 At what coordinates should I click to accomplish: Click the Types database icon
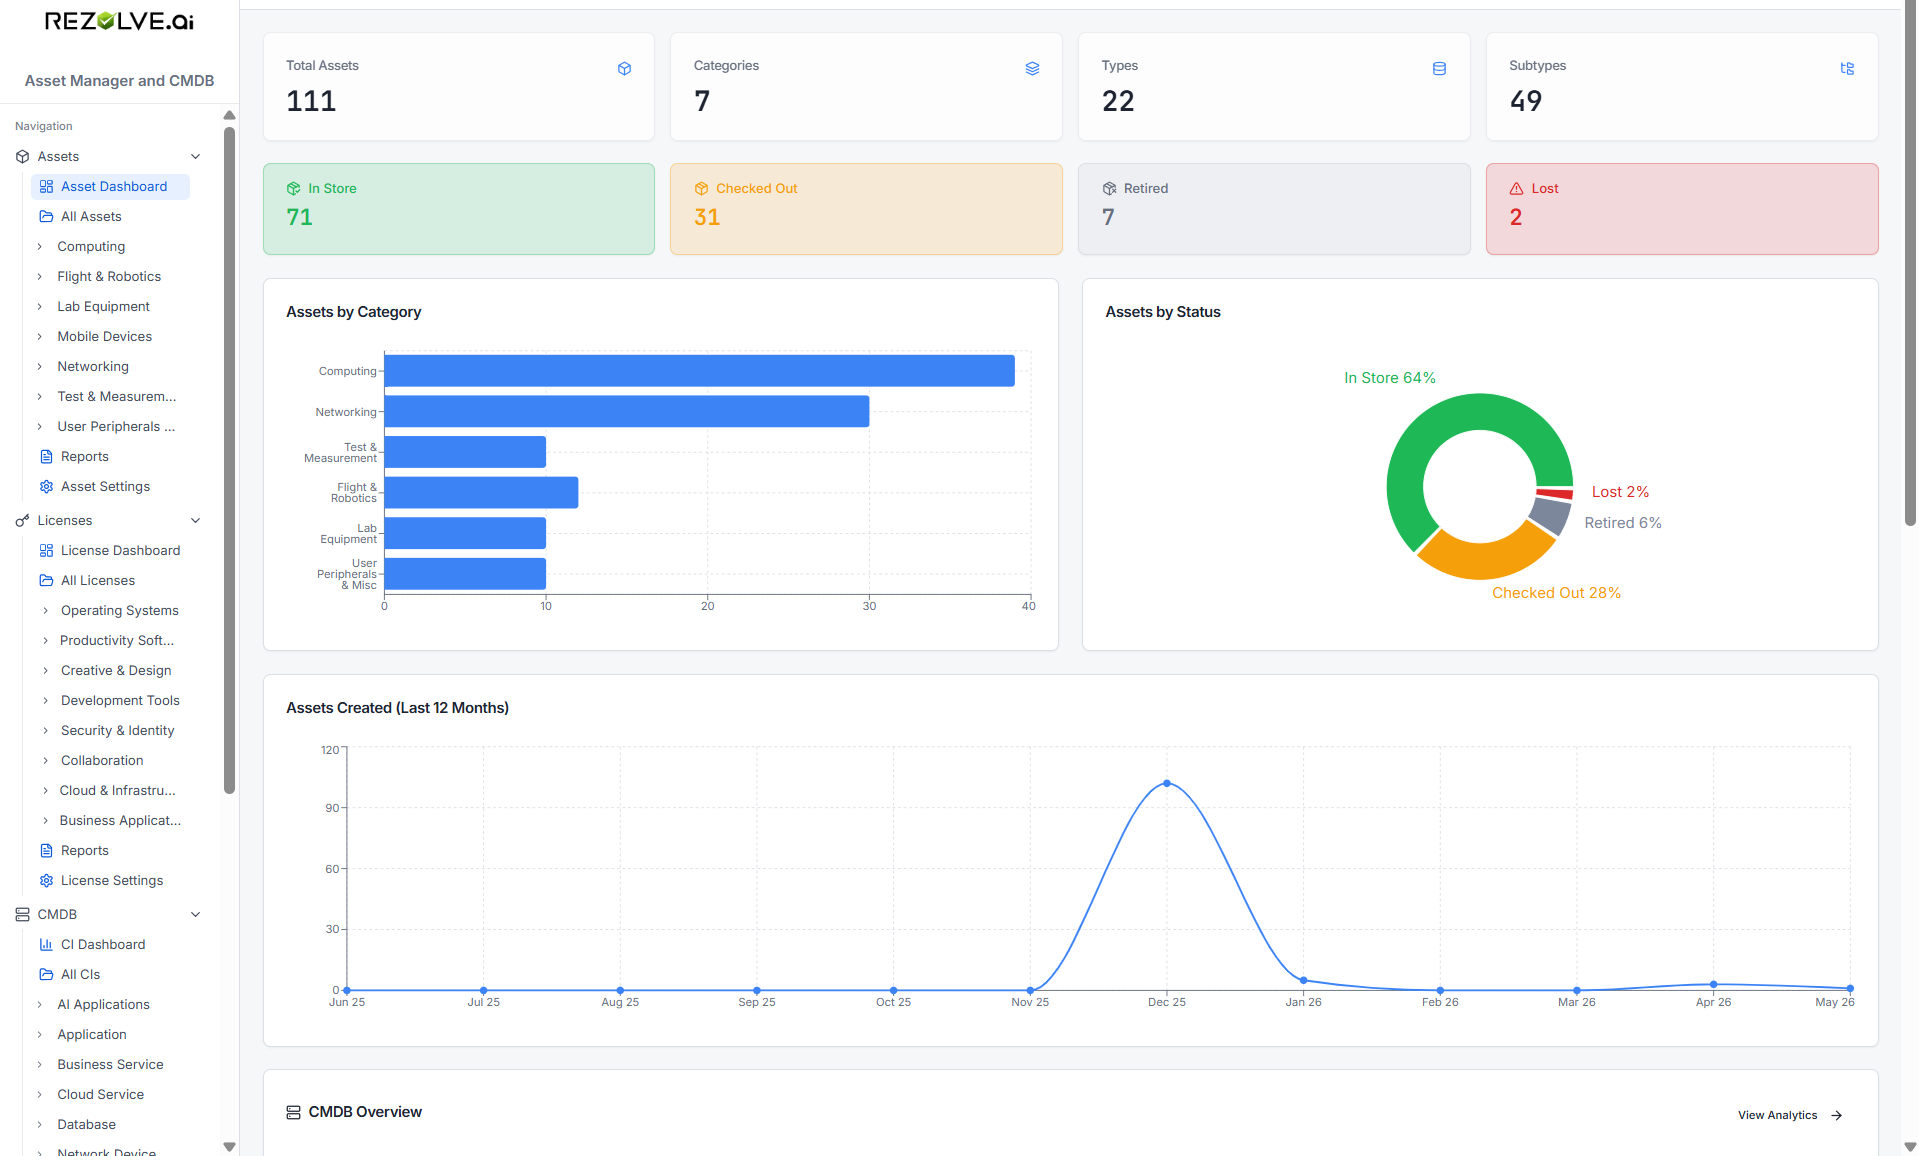1439,69
